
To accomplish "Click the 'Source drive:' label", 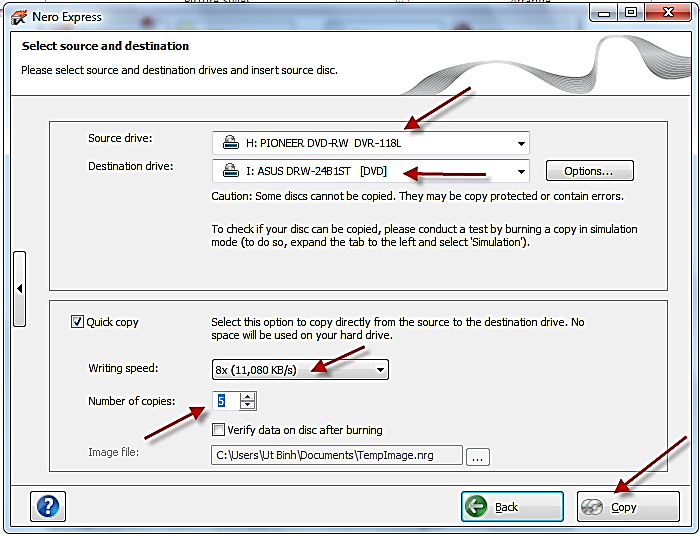I will 120,138.
